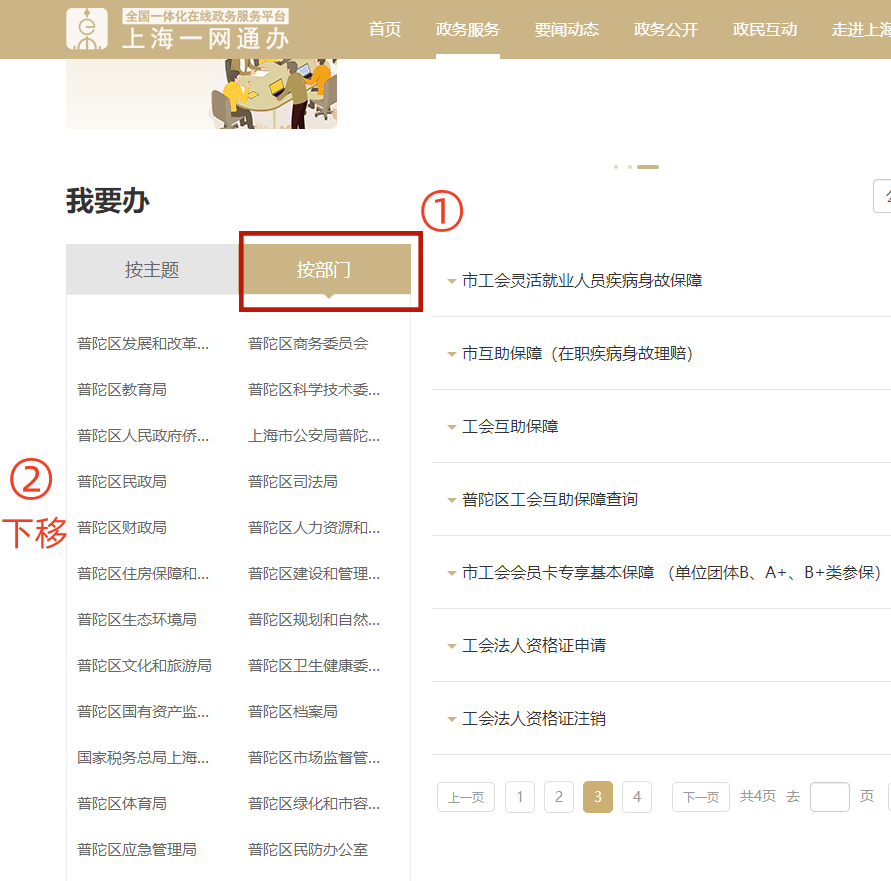The width and height of the screenshot is (891, 881).
Task: Expand the 市工会灵活就业人员疾病身故保障 item
Action: click(x=581, y=281)
